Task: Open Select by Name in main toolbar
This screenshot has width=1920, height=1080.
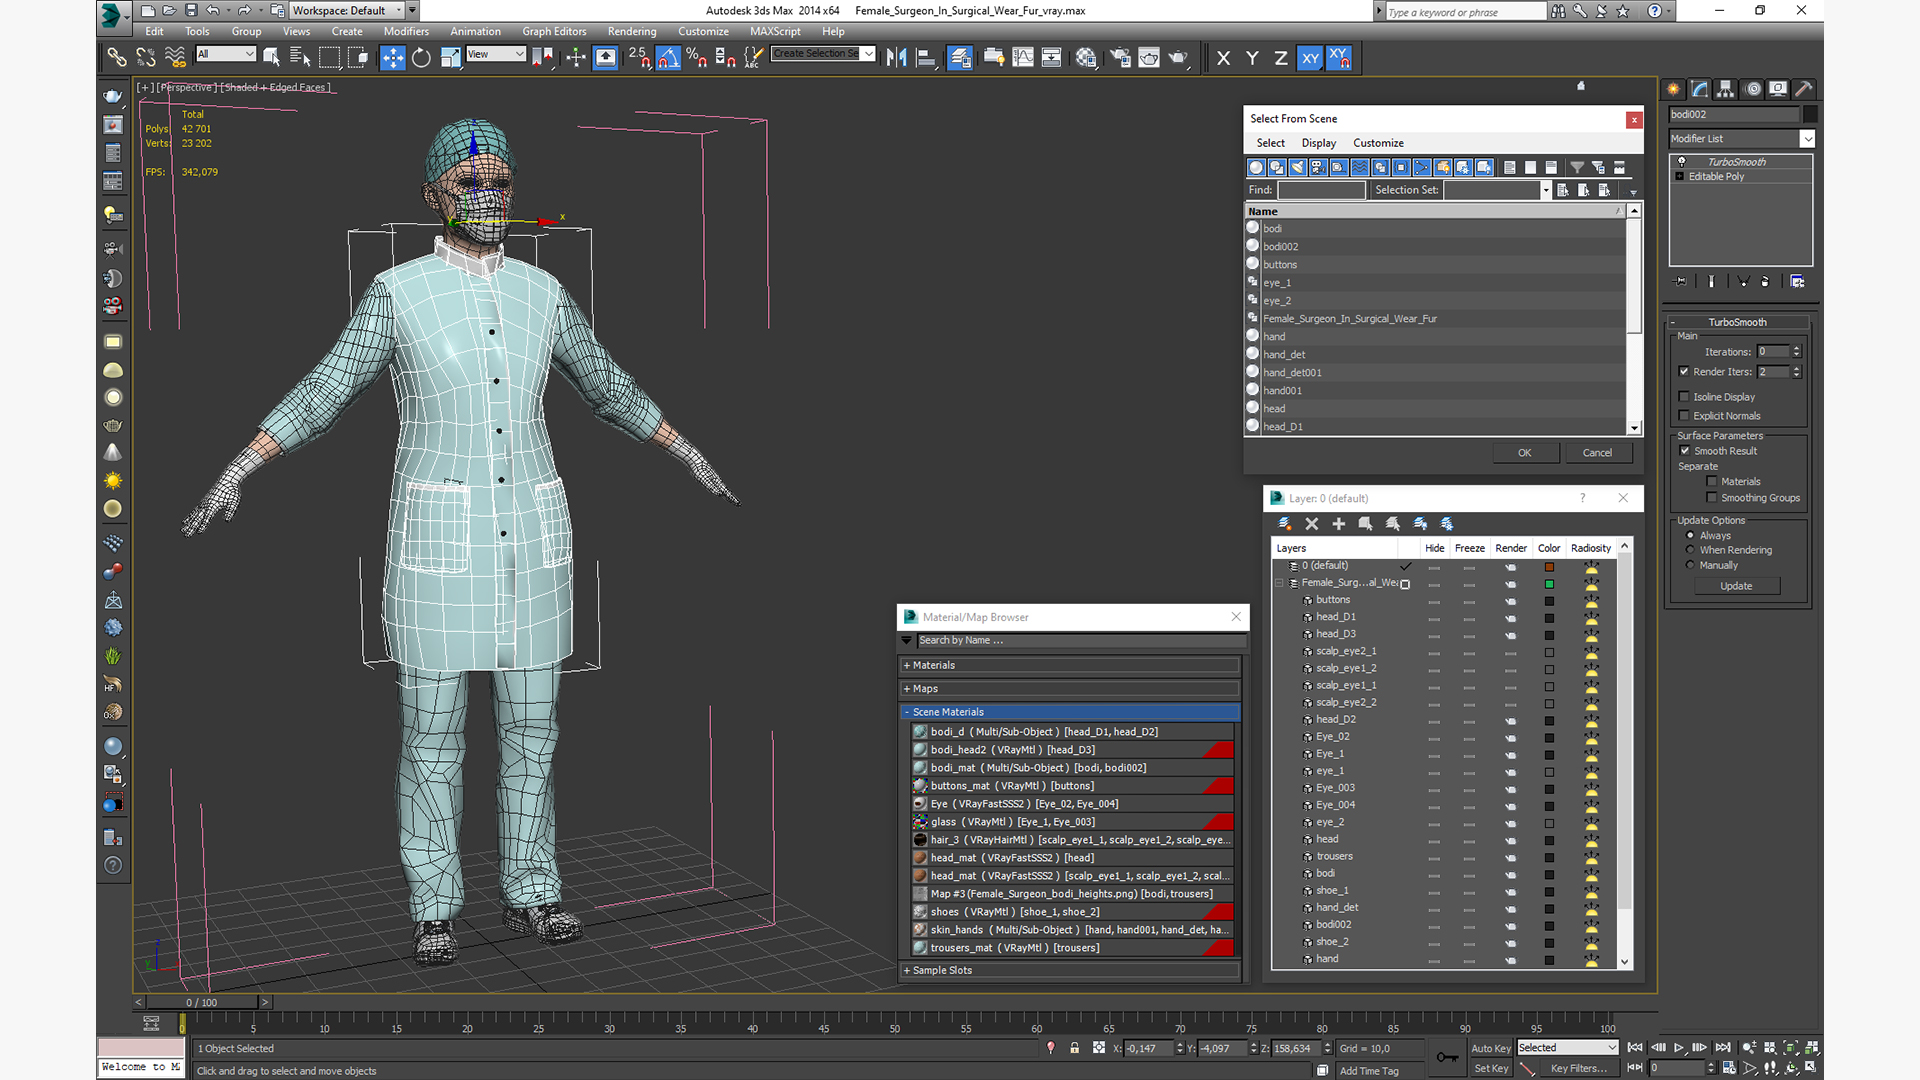Action: (299, 58)
